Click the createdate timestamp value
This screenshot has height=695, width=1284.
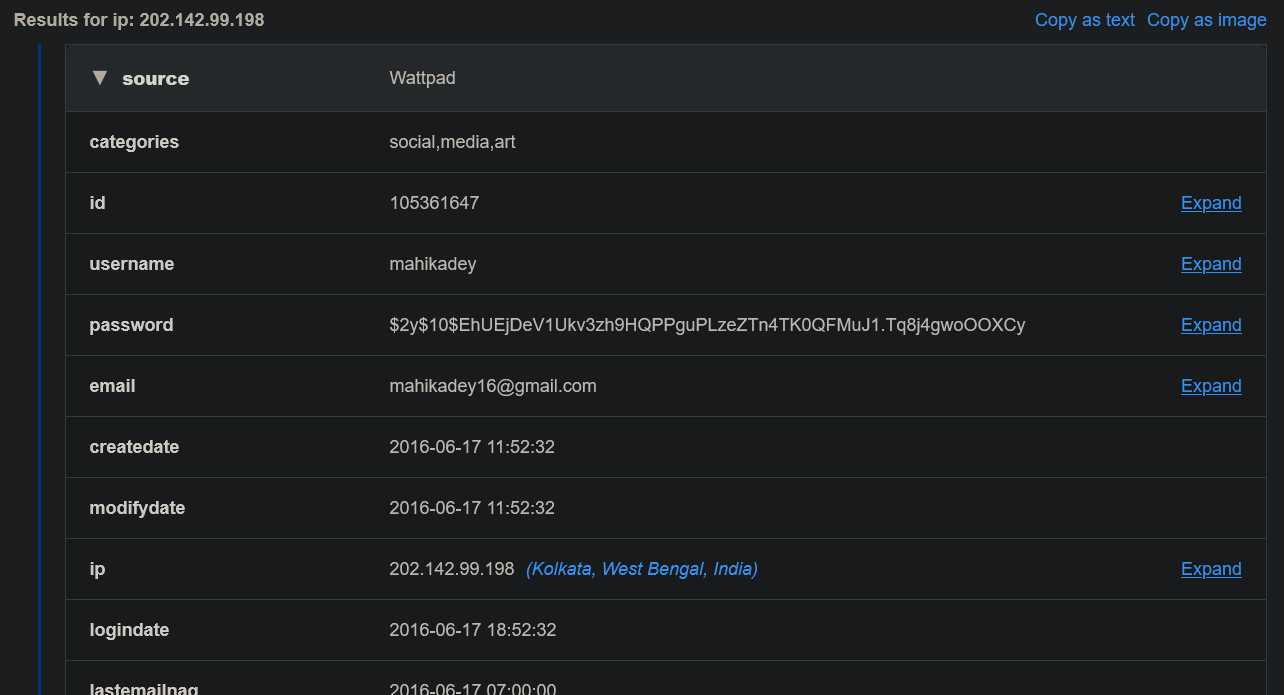tap(472, 447)
